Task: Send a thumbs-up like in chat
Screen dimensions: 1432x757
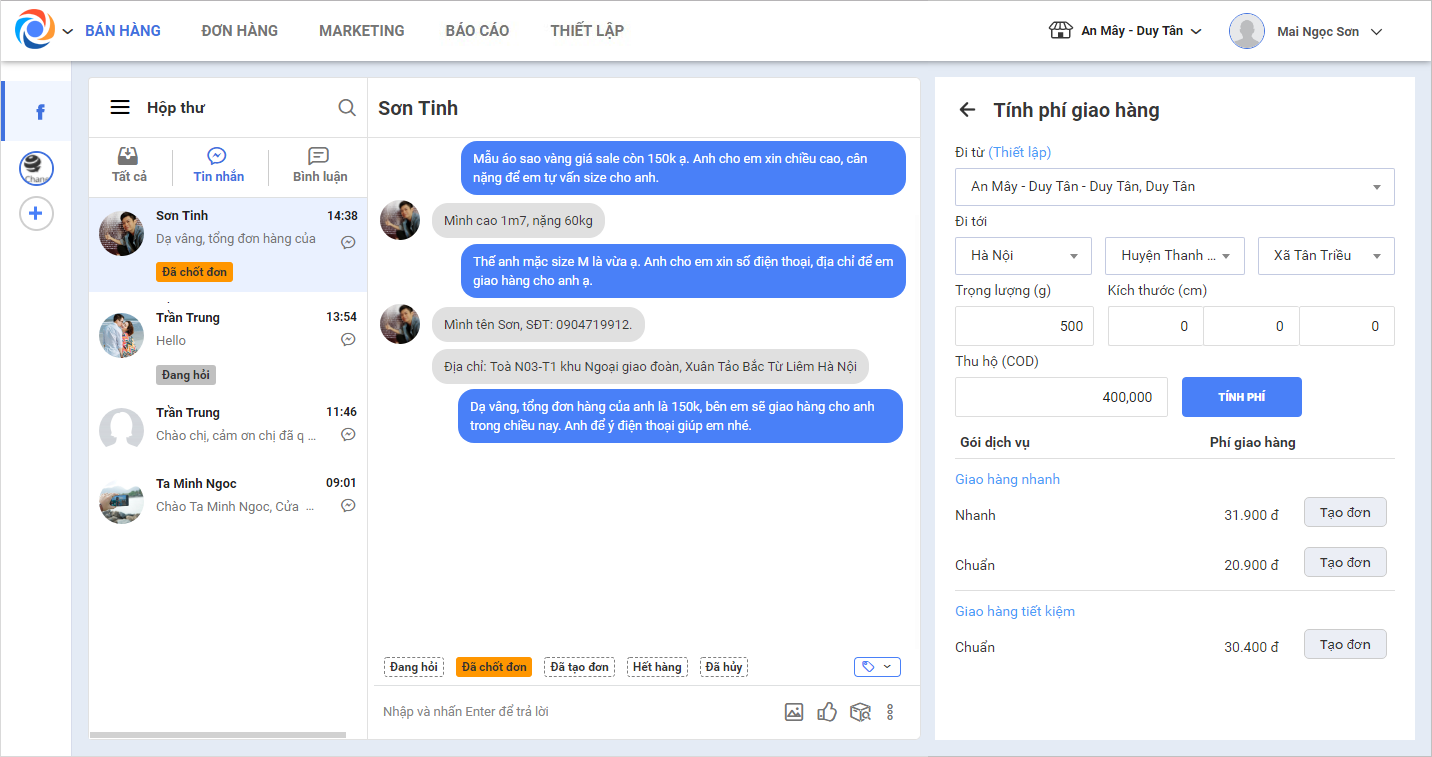Action: tap(826, 712)
